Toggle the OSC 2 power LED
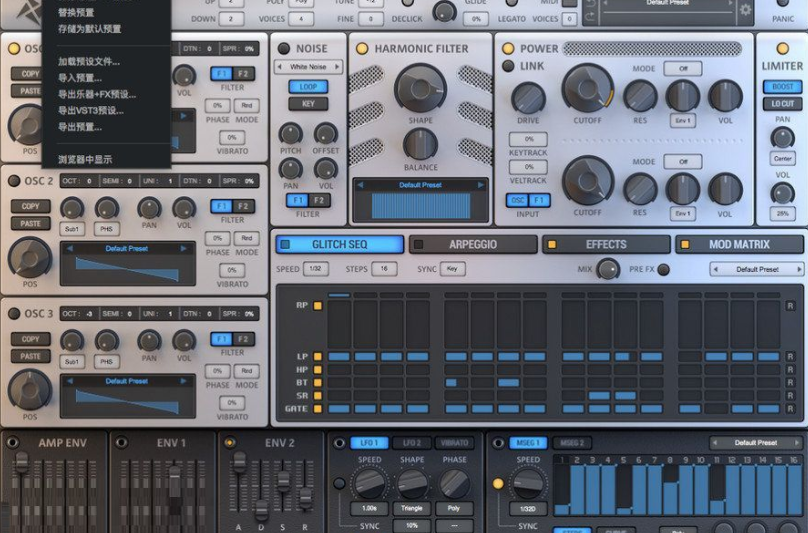 tap(14, 181)
